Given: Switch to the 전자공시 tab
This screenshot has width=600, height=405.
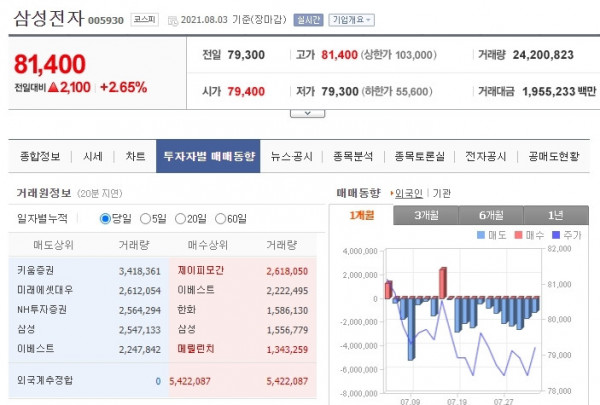Looking at the screenshot, I should [x=486, y=156].
